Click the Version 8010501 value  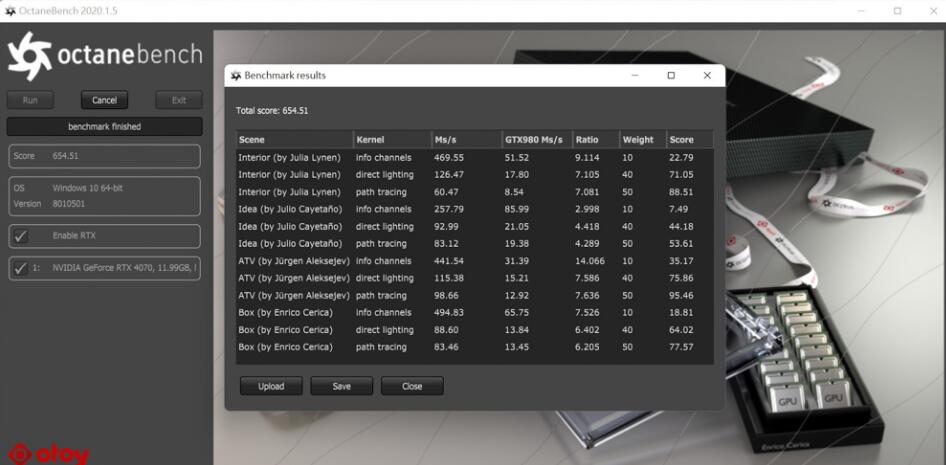[68, 204]
